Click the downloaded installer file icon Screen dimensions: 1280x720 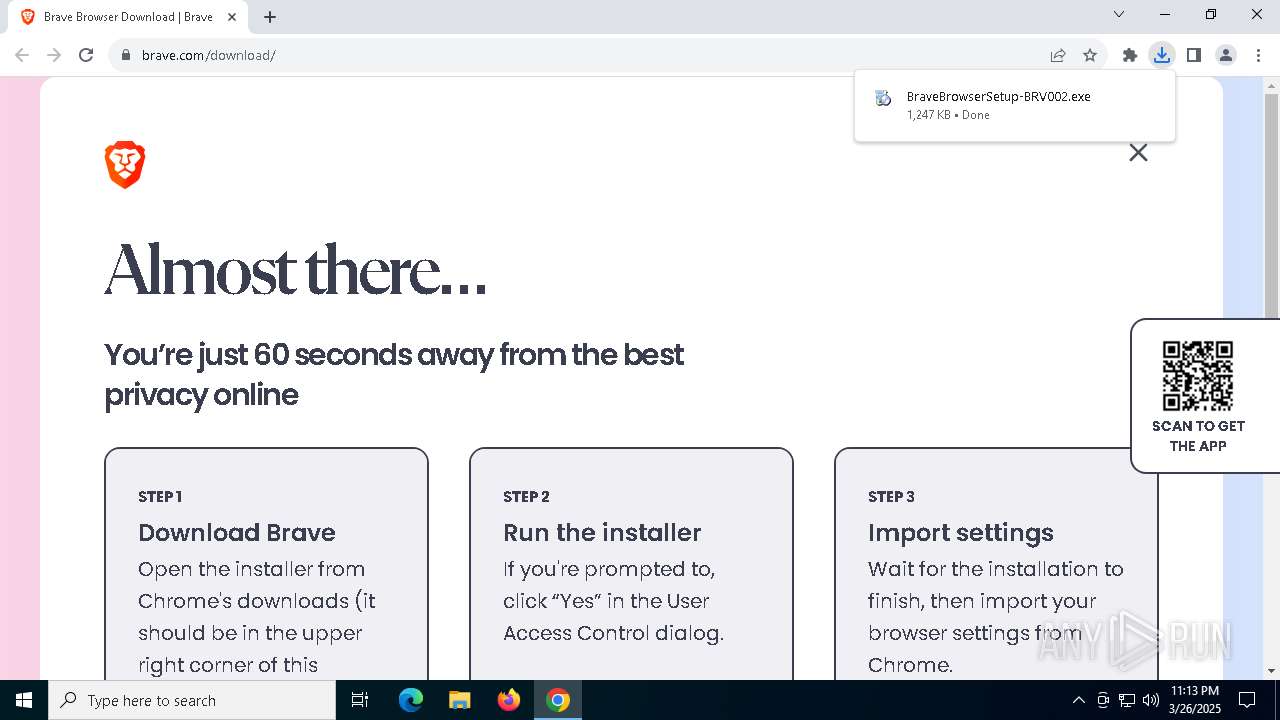tap(883, 98)
